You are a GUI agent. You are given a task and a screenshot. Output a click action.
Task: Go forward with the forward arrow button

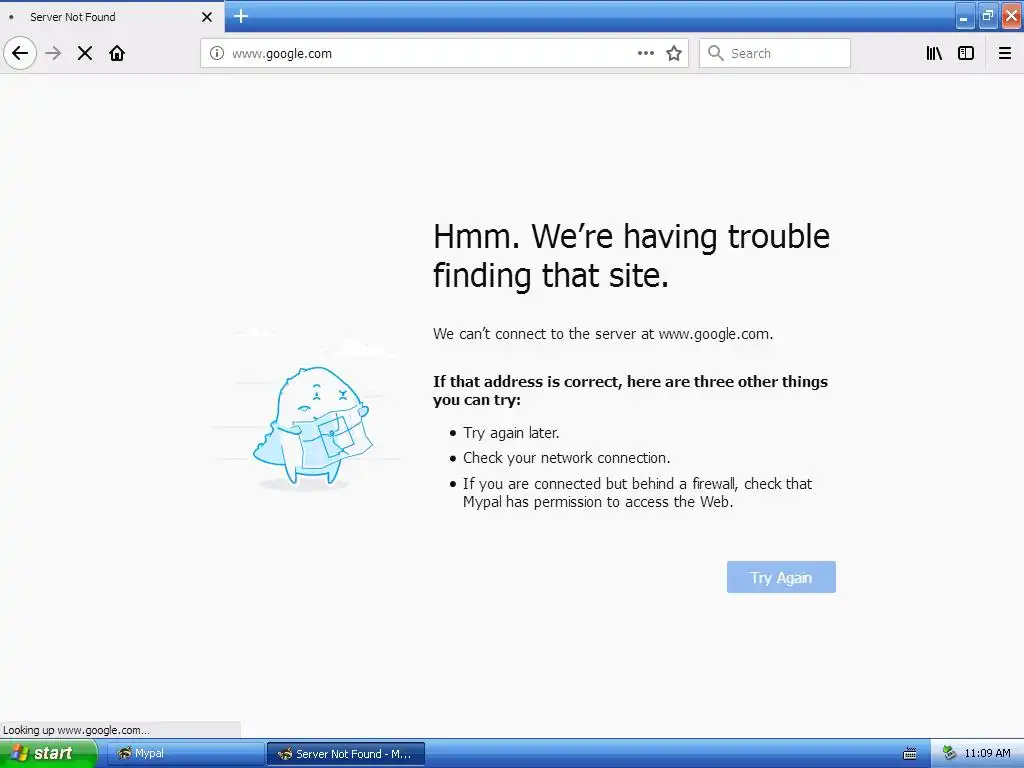[53, 53]
